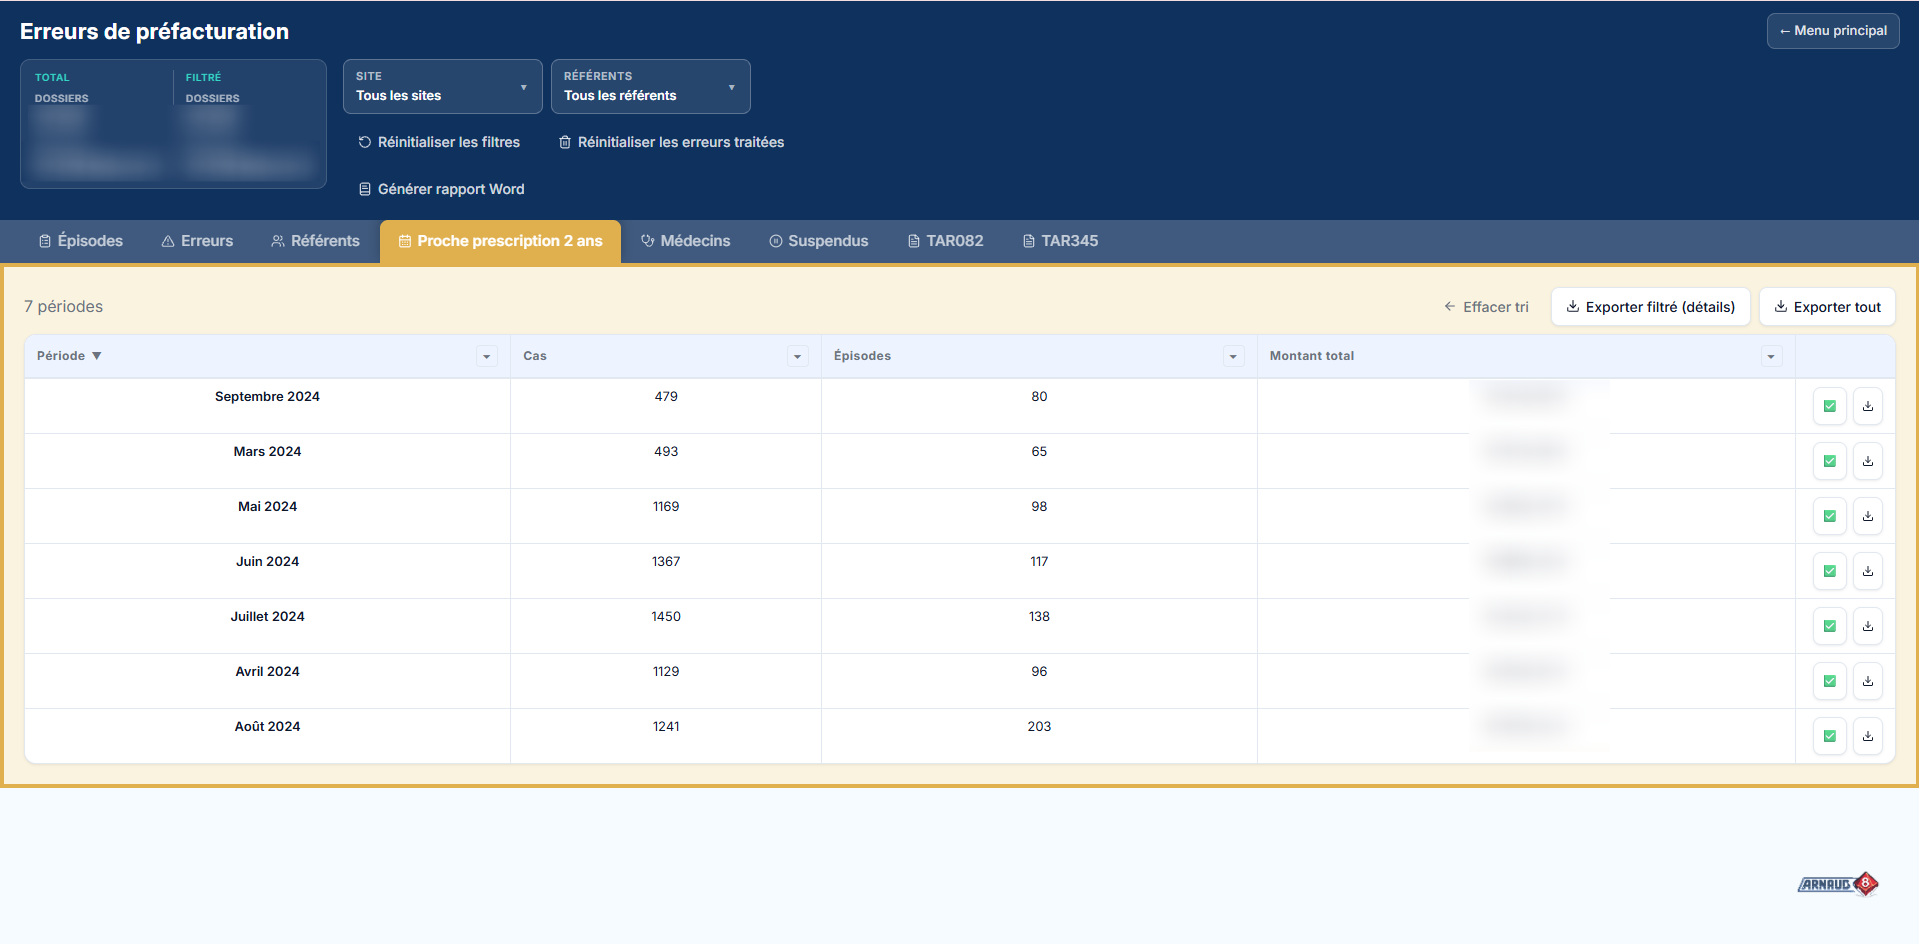Download the Septembre 2024 row
1919x944 pixels.
pos(1867,406)
